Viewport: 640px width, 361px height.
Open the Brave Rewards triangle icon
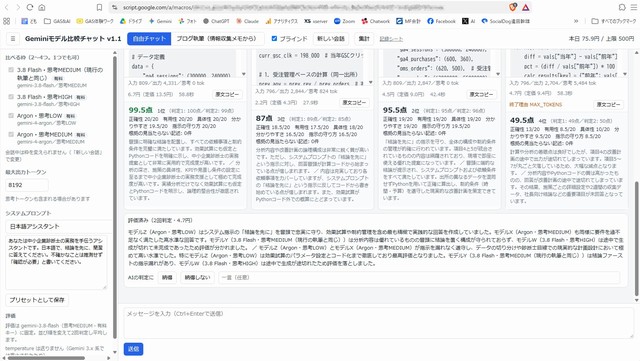(x=526, y=7)
